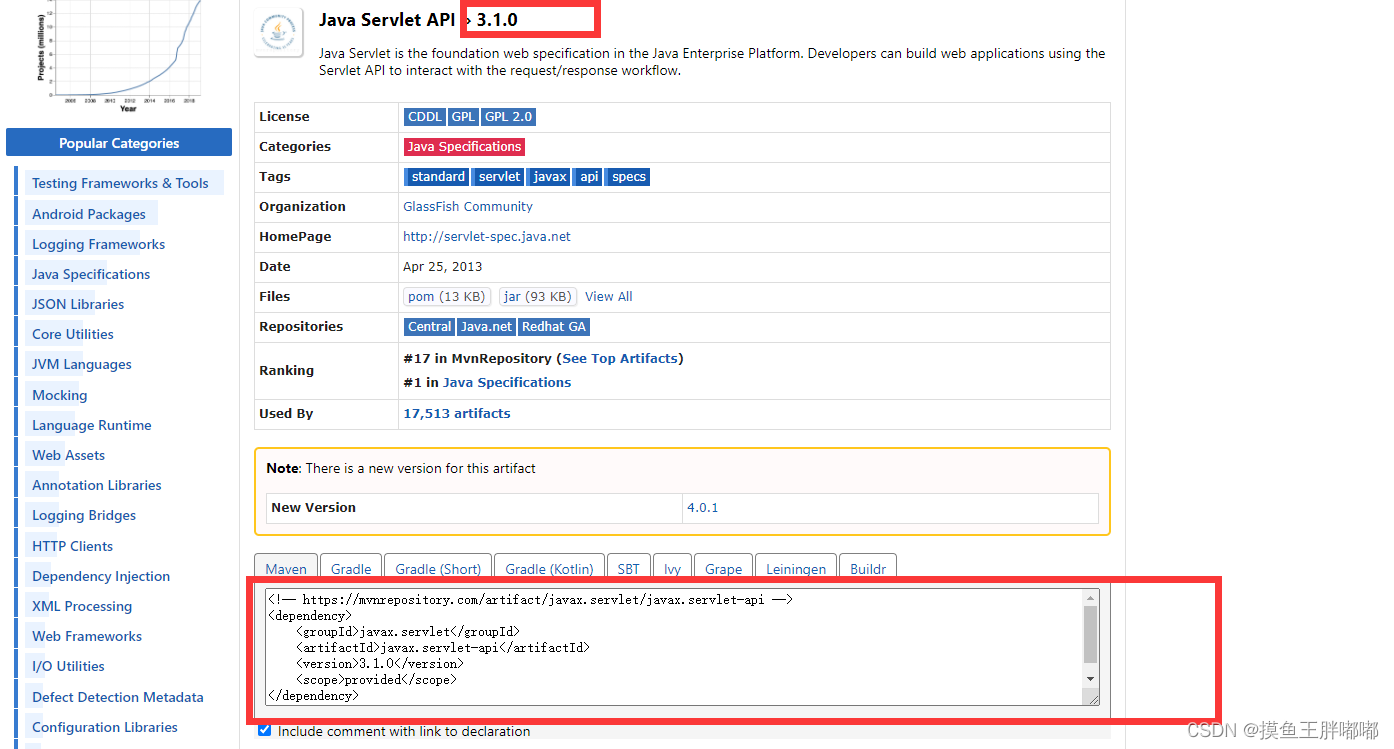Open the Redhat GA repository badge
Image resolution: width=1394 pixels, height=749 pixels.
554,327
